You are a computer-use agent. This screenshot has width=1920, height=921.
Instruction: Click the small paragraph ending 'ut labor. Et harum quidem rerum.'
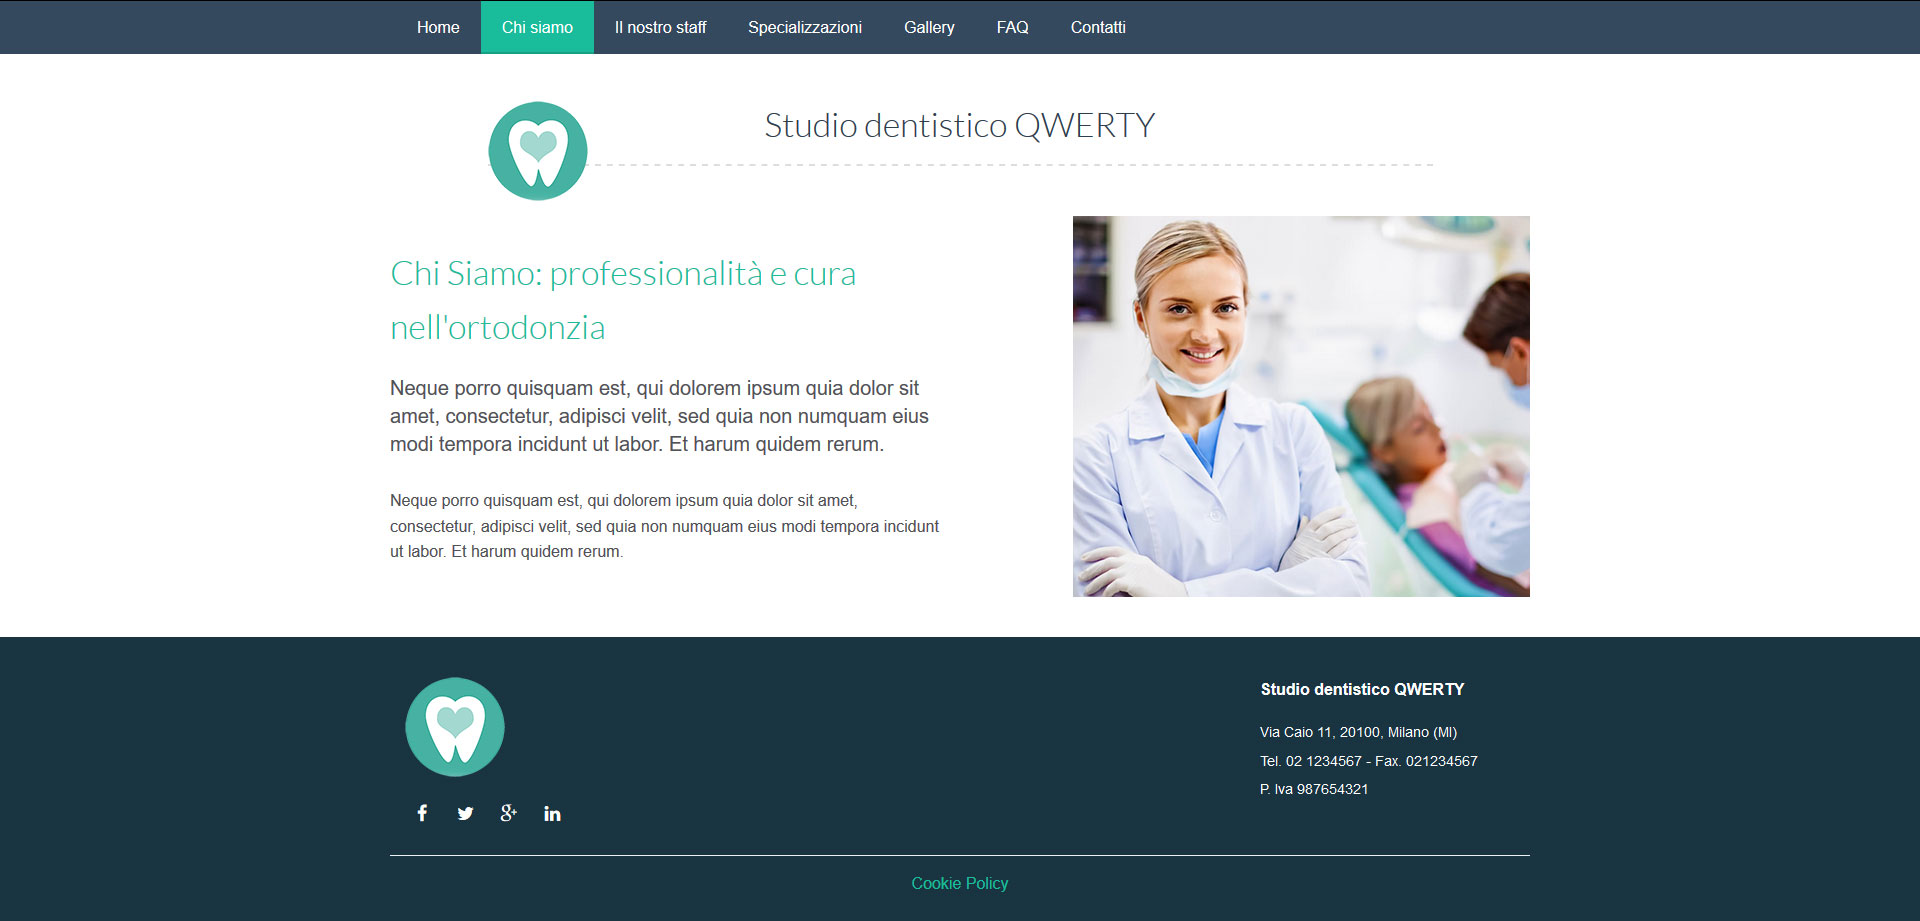coord(665,526)
